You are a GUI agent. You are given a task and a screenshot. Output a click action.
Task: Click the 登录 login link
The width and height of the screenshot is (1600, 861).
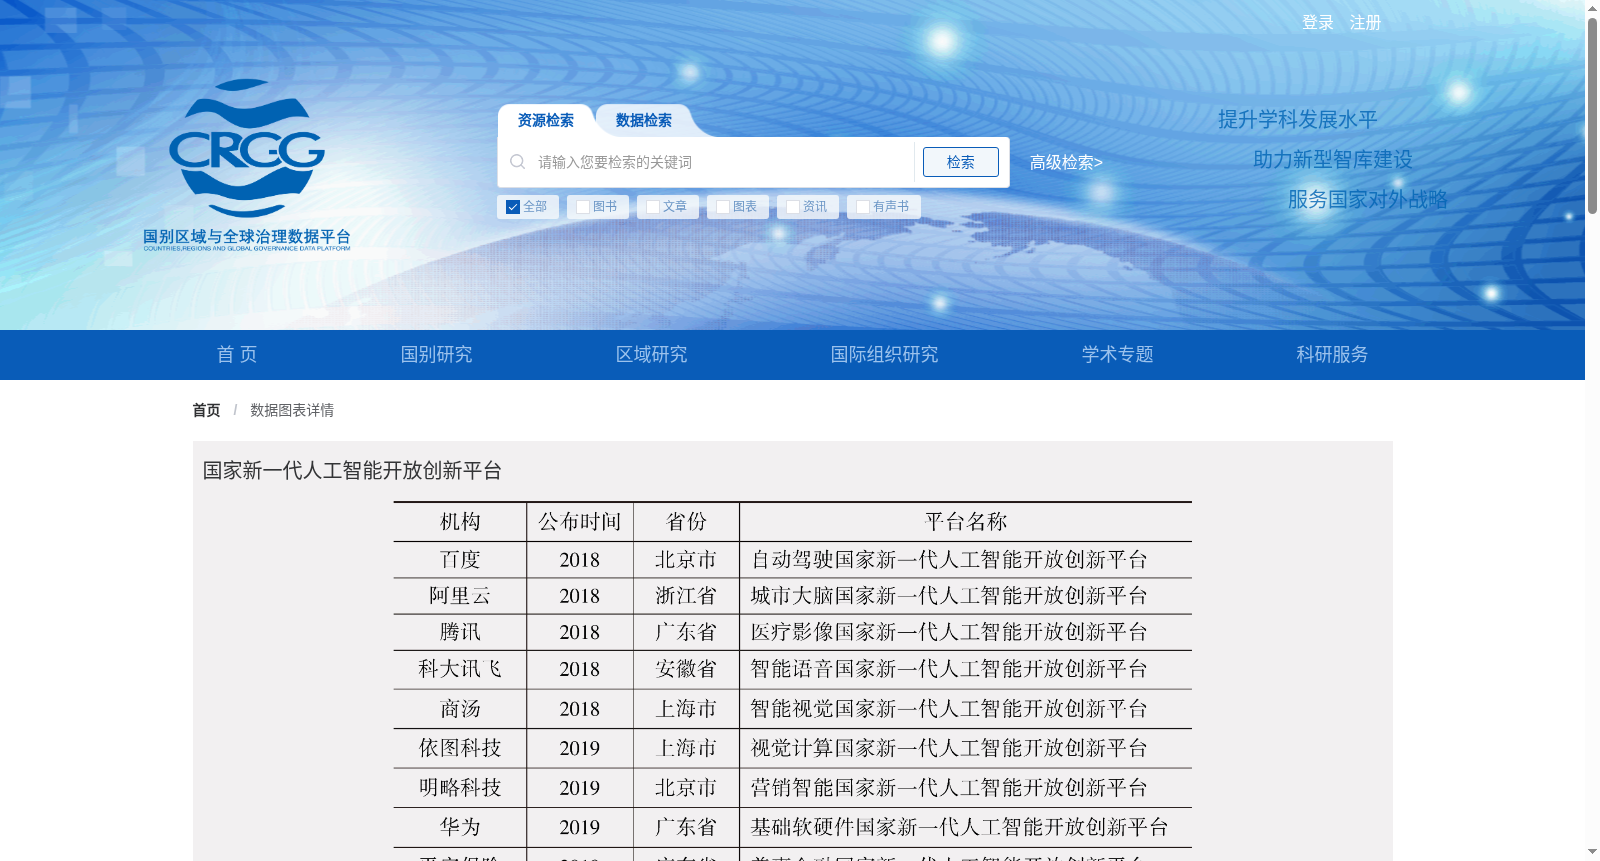[1318, 22]
